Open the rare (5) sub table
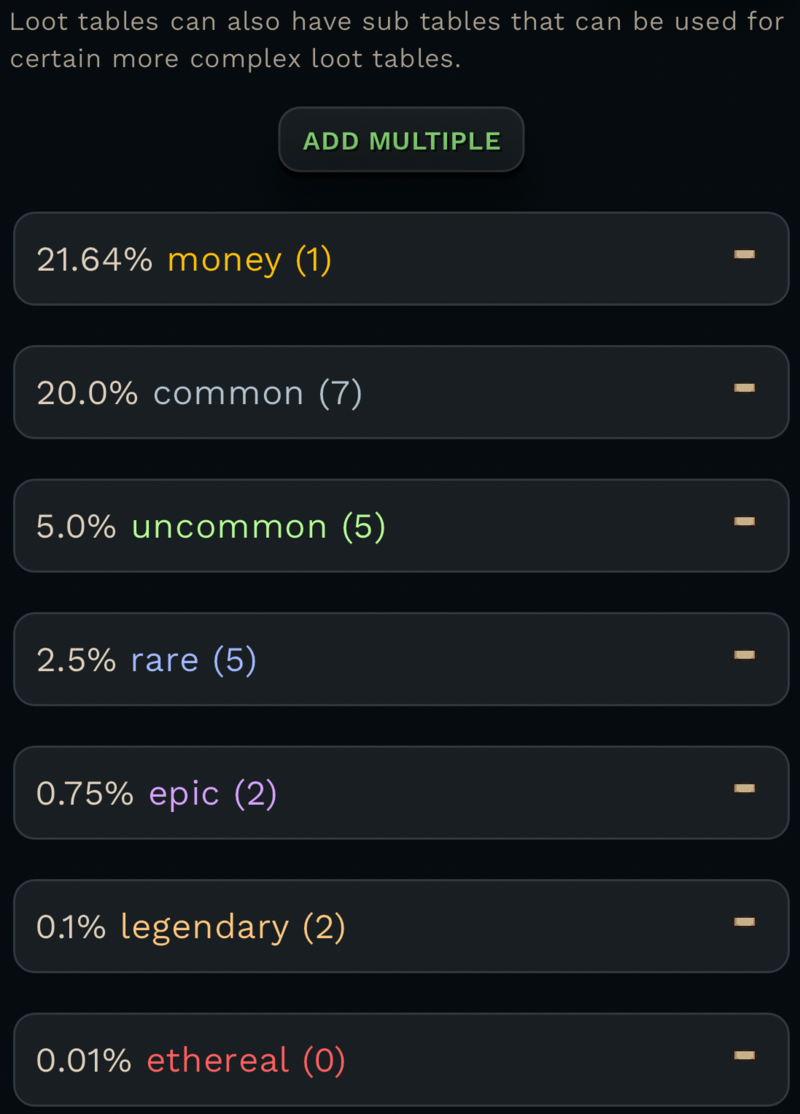Image resolution: width=800 pixels, height=1114 pixels. (193, 660)
